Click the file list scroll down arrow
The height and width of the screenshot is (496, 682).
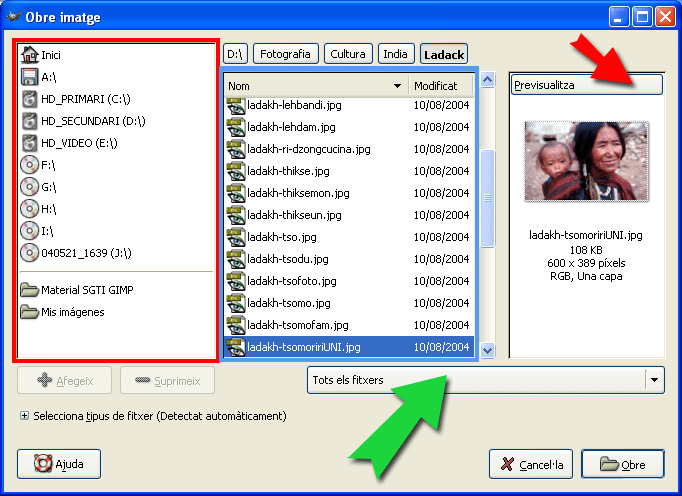tap(488, 350)
